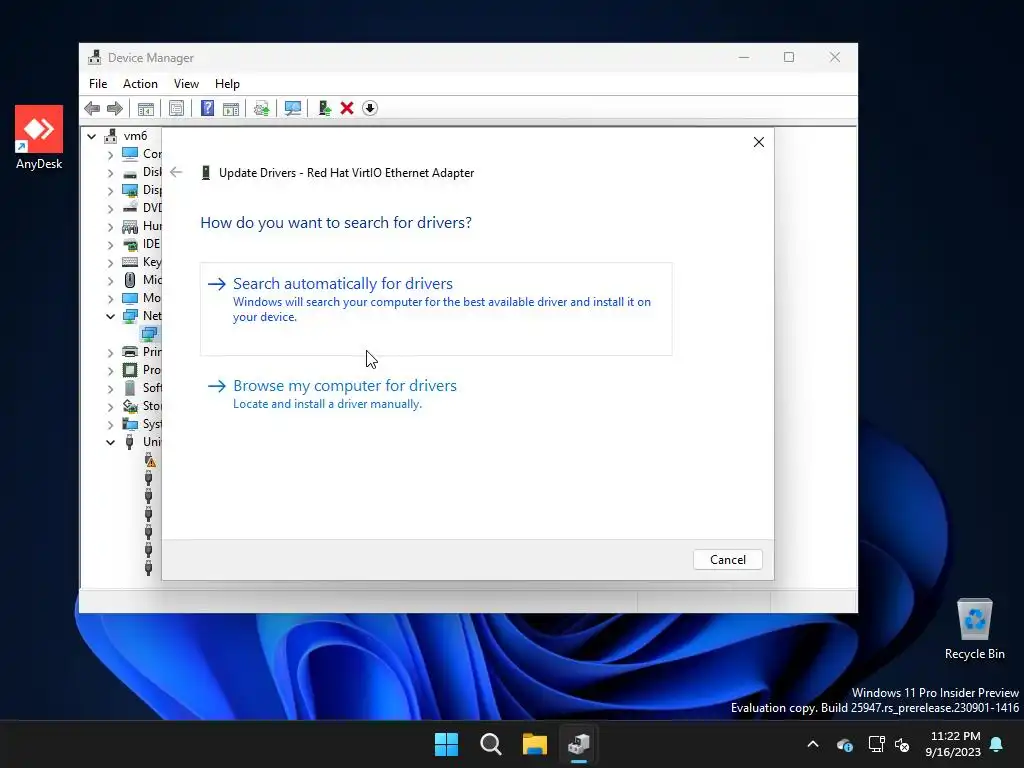Click the Forward arrow in Device Manager toolbar

point(115,108)
